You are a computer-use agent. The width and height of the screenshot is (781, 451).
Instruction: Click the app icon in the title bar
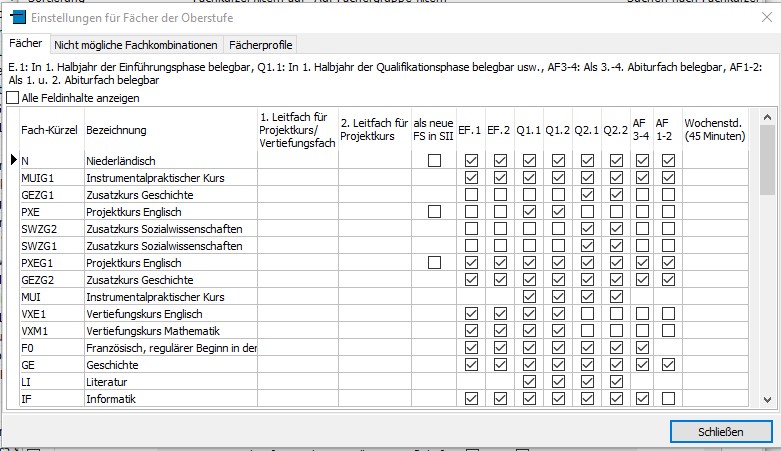point(17,17)
